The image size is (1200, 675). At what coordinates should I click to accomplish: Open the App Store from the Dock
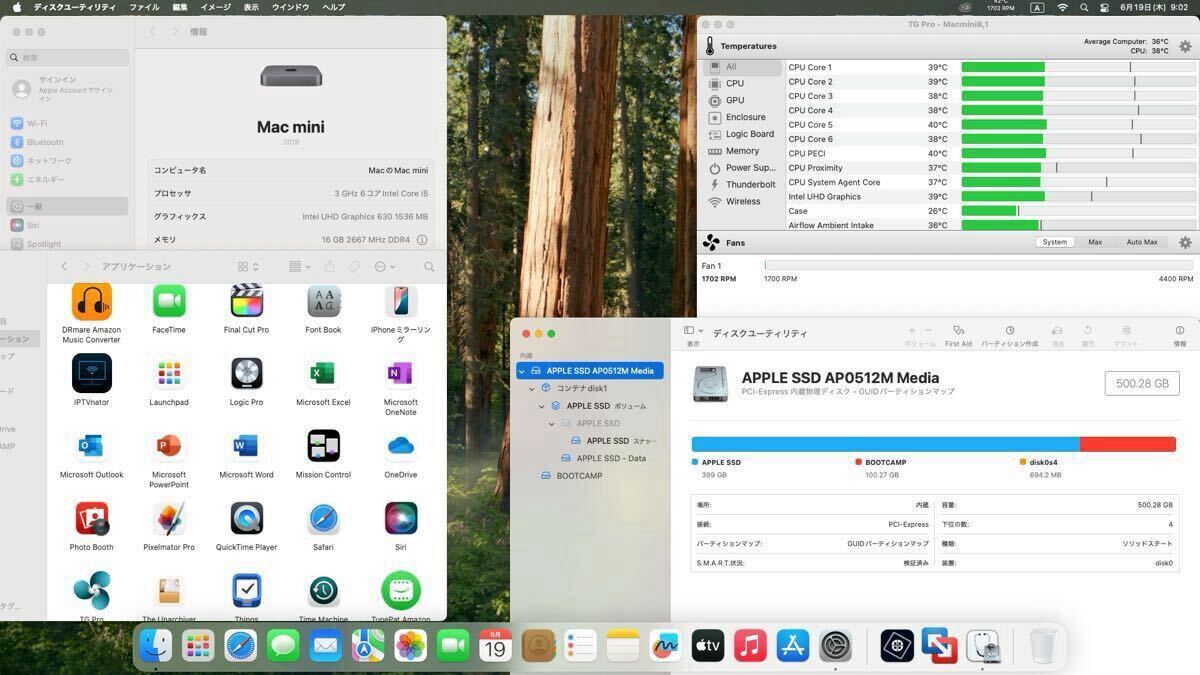pos(793,646)
